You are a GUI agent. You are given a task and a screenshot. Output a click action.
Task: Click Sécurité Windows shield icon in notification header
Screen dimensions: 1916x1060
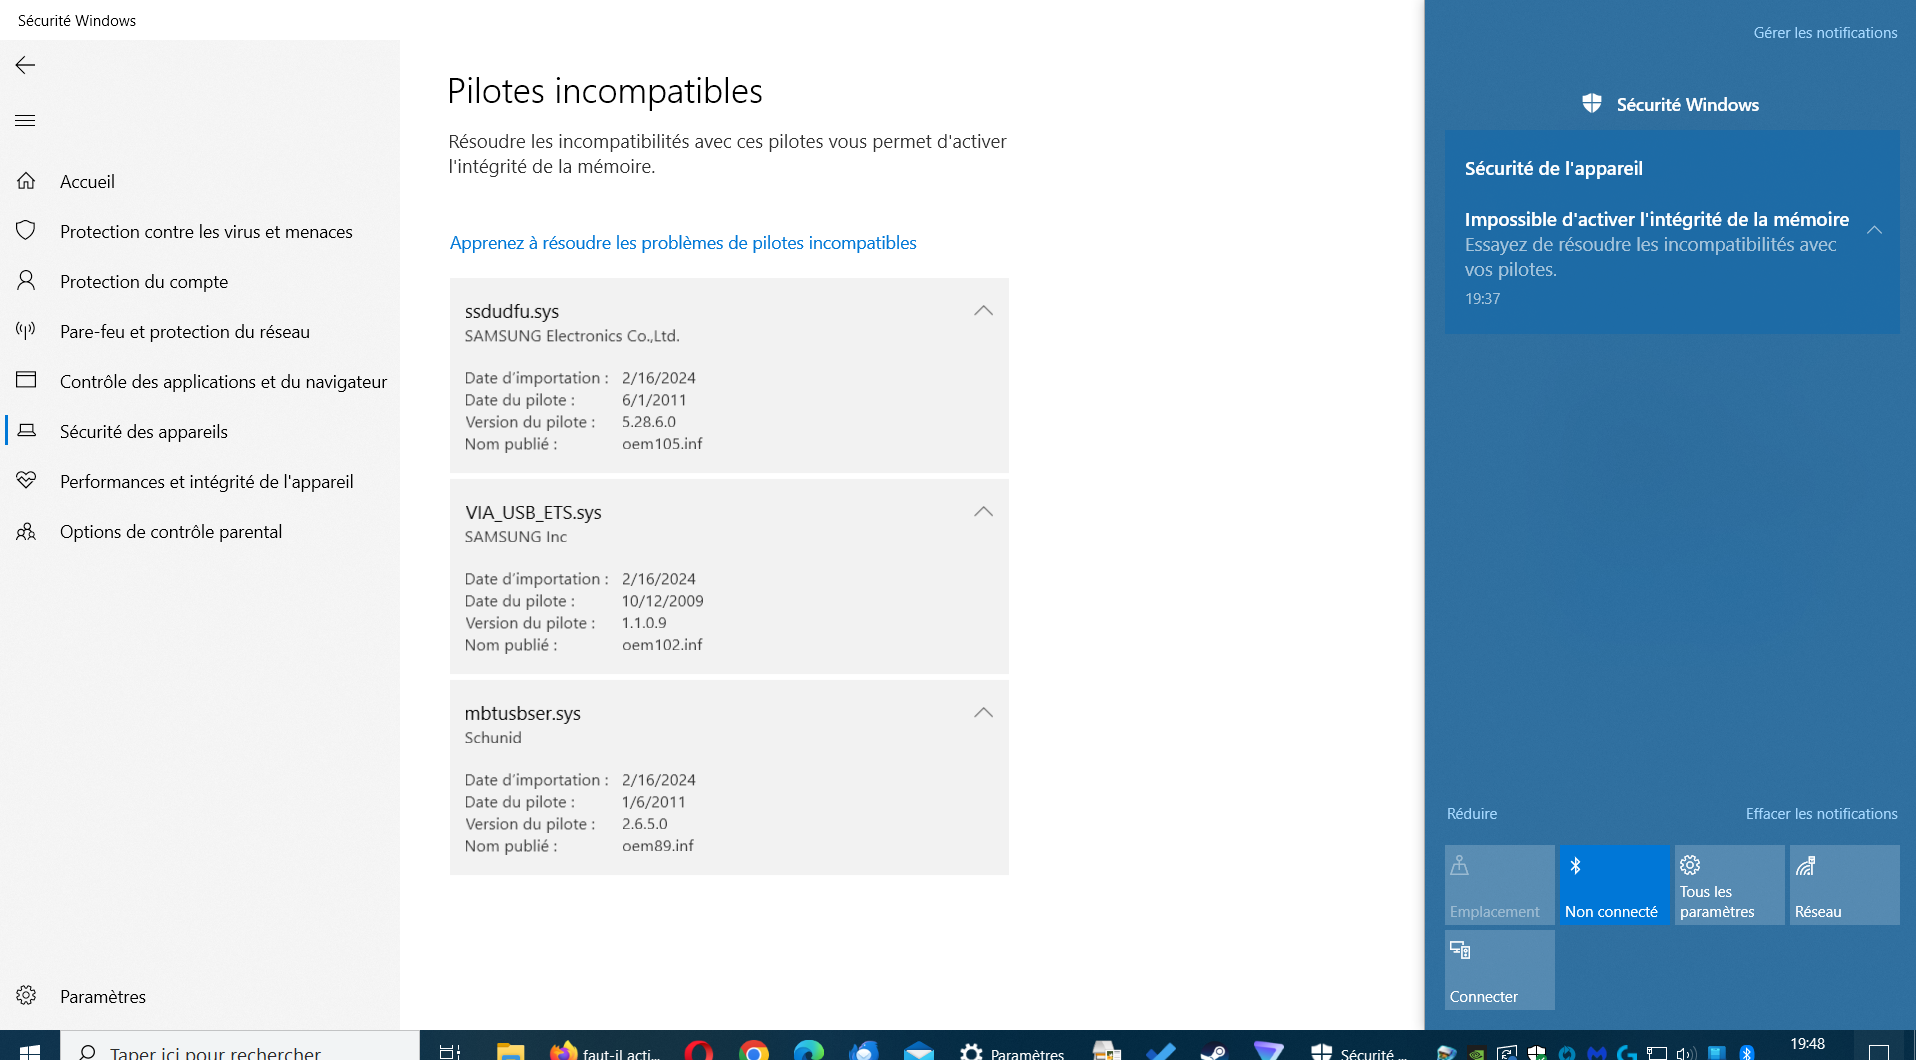click(x=1592, y=104)
